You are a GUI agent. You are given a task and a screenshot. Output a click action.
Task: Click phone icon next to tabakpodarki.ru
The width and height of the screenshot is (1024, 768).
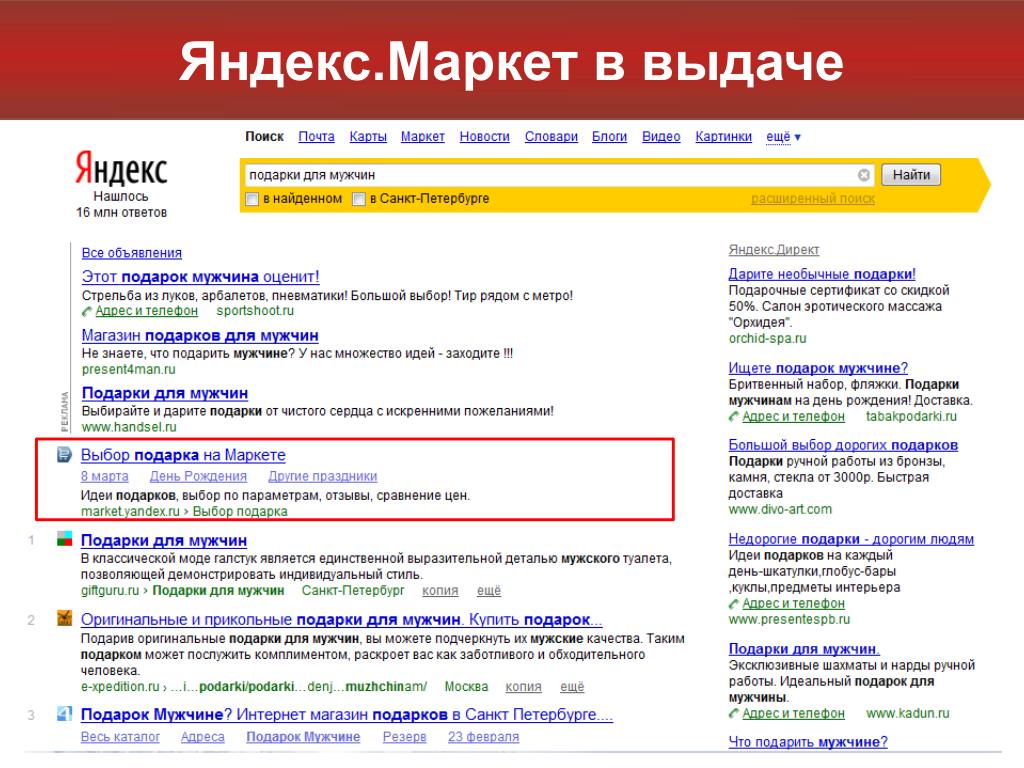tap(734, 417)
